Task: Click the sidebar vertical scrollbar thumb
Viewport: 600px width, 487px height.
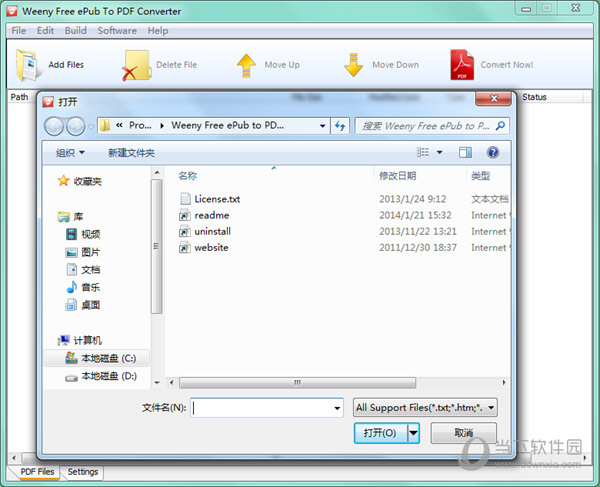Action: pyautogui.click(x=156, y=246)
